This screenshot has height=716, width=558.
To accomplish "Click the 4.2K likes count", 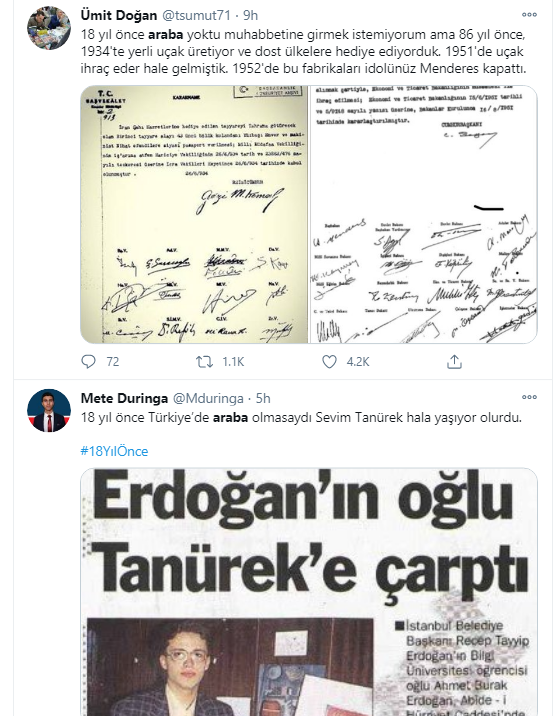I will tap(358, 362).
